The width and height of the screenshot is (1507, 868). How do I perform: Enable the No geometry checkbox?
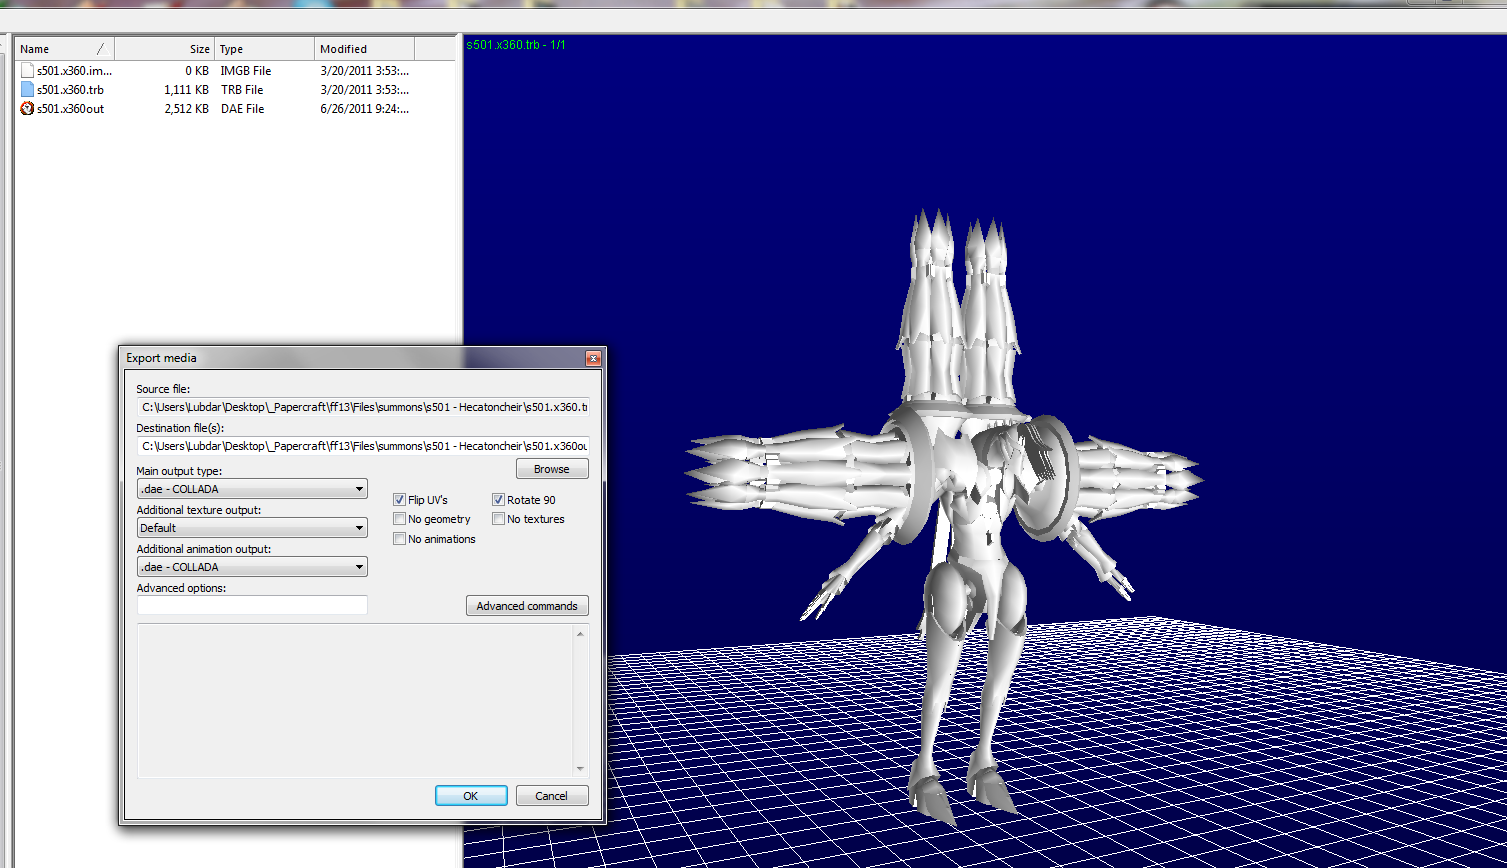400,519
